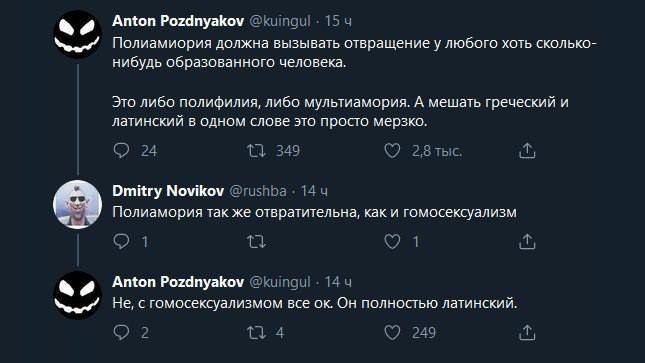Open Anton Pozdnyakov name in first tweet
The image size is (645, 363).
(x=178, y=21)
